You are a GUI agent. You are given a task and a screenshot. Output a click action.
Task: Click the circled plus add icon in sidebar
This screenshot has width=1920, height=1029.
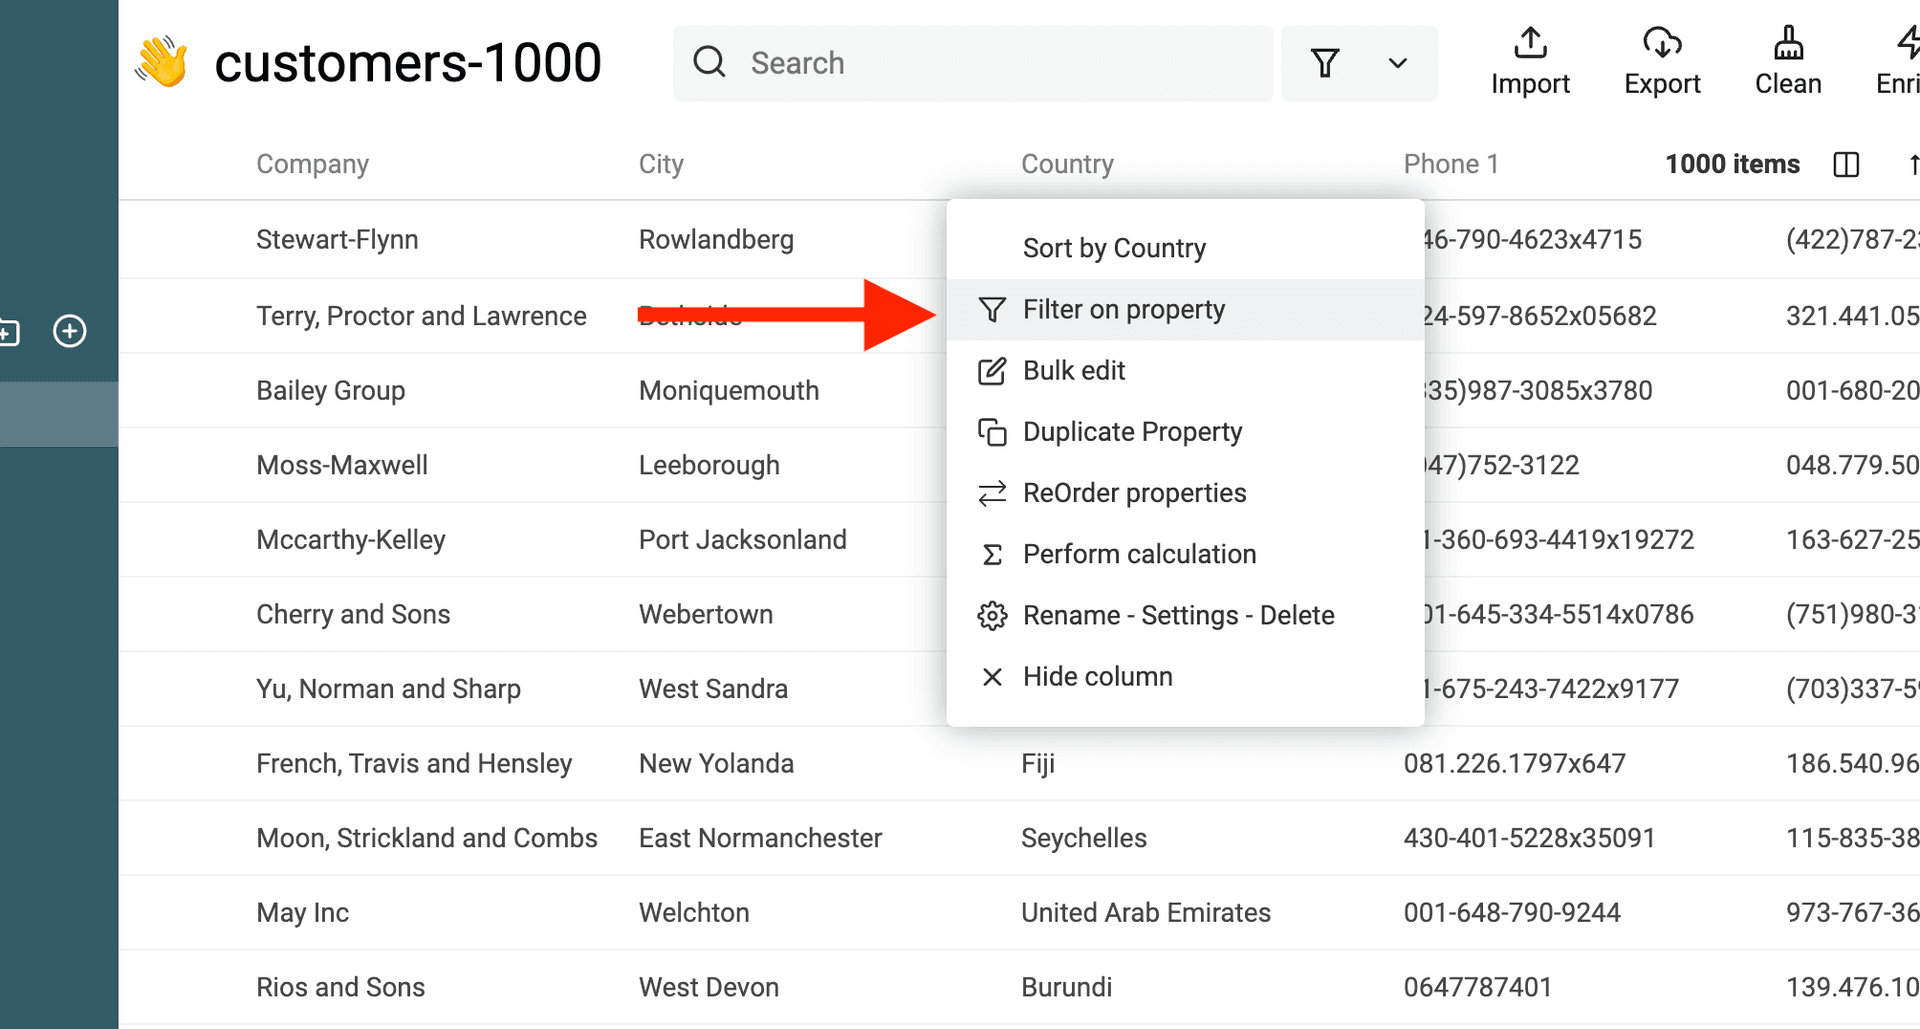[70, 331]
